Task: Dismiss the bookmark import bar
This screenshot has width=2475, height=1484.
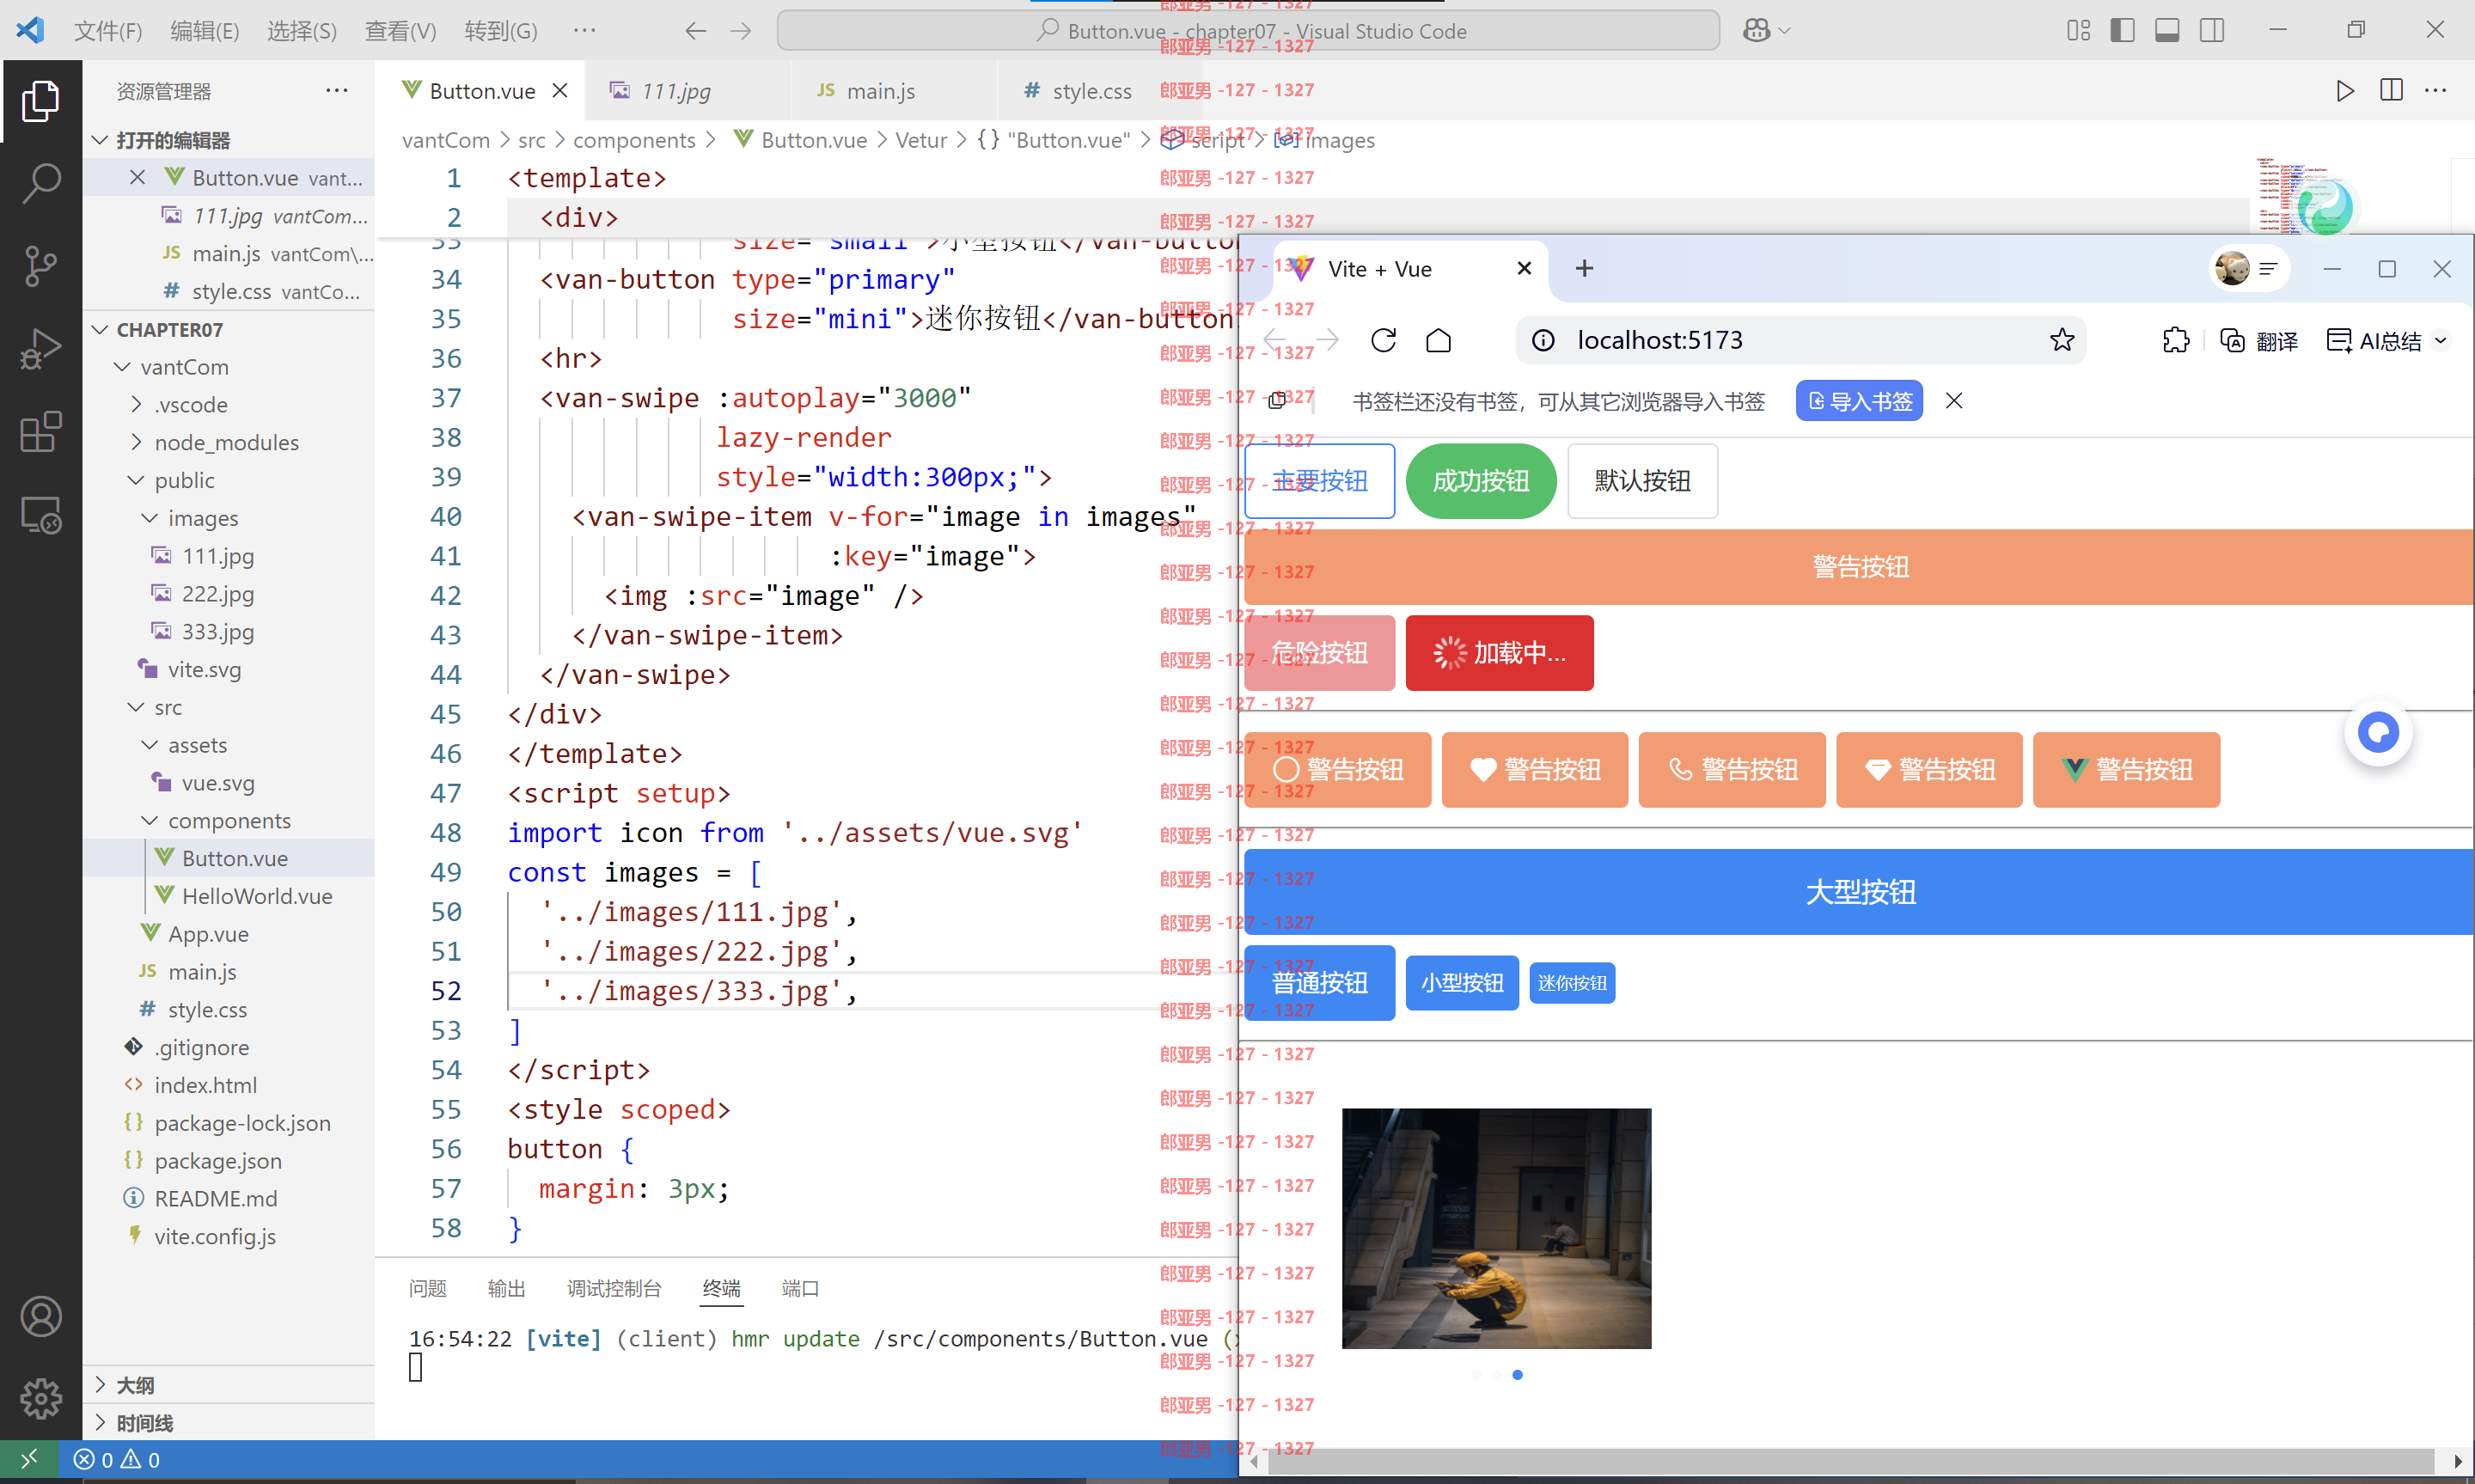Action: [1954, 401]
